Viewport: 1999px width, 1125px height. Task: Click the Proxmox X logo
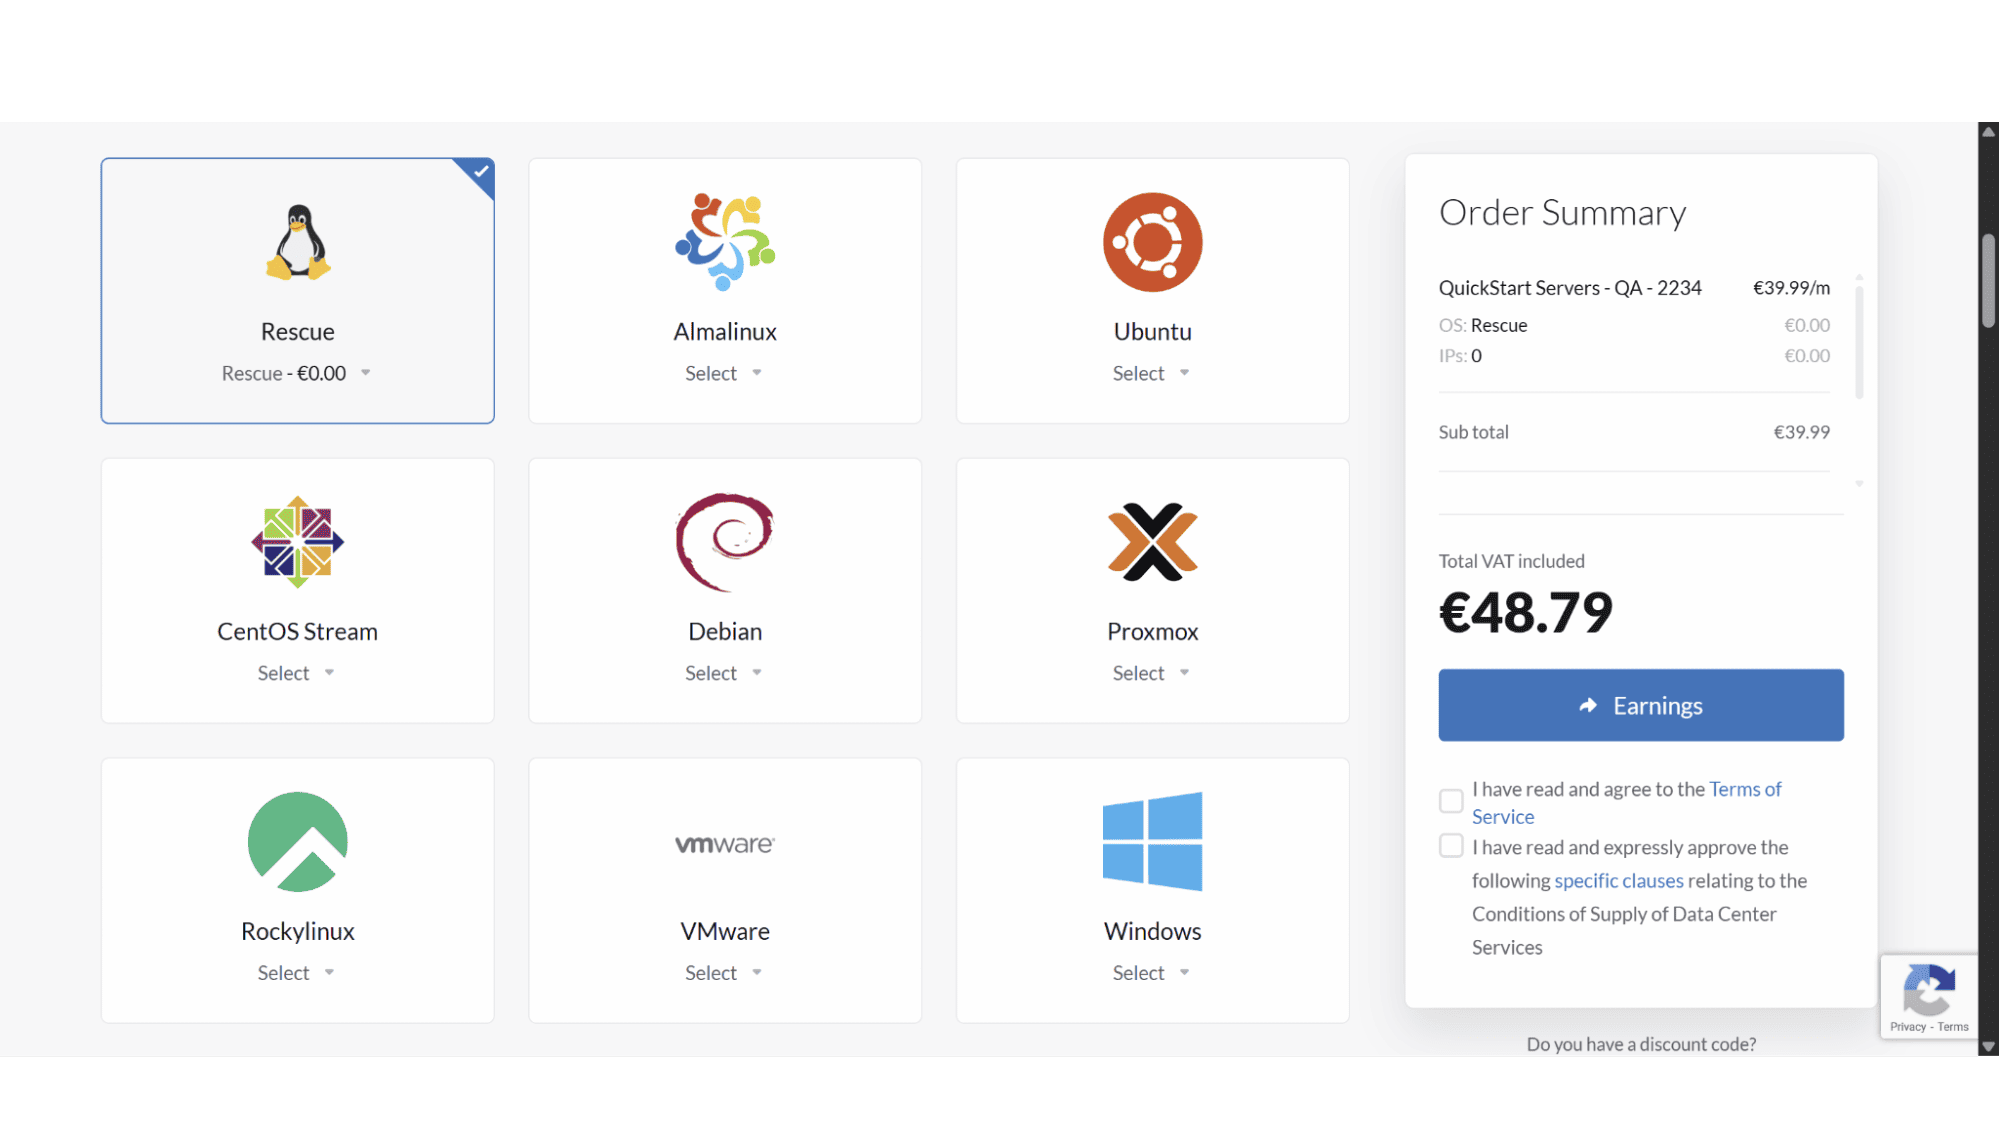[1152, 542]
